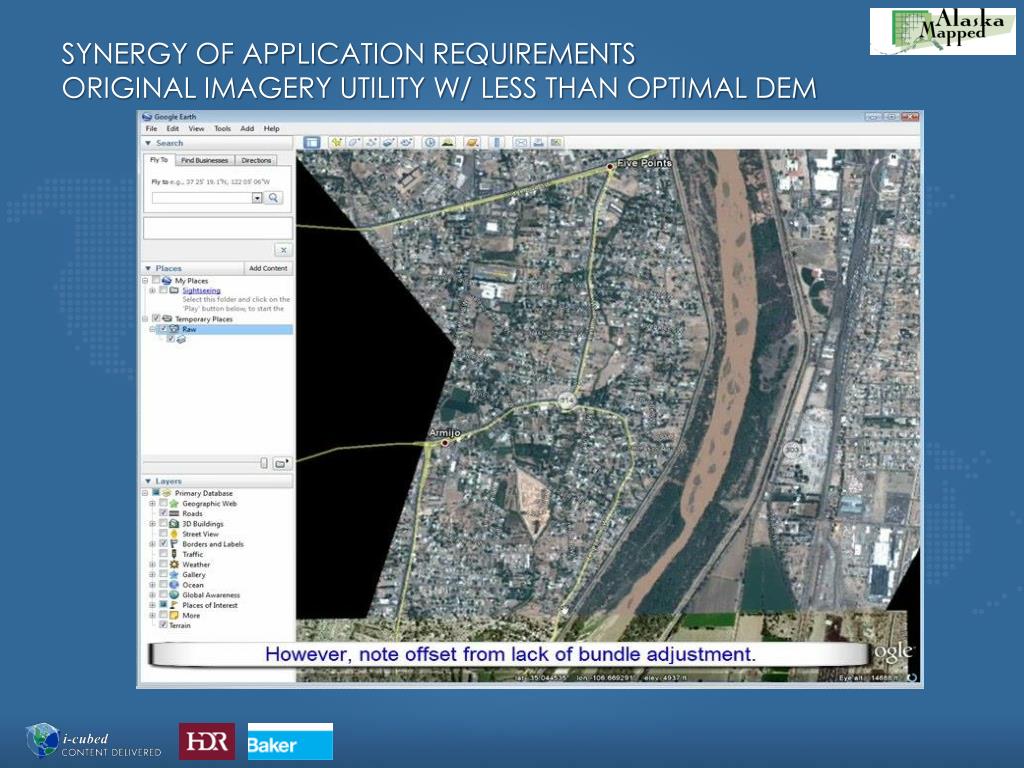Screen dimensions: 1024x768
Task: Uncheck the Roads layer checkbox
Action: tap(163, 513)
